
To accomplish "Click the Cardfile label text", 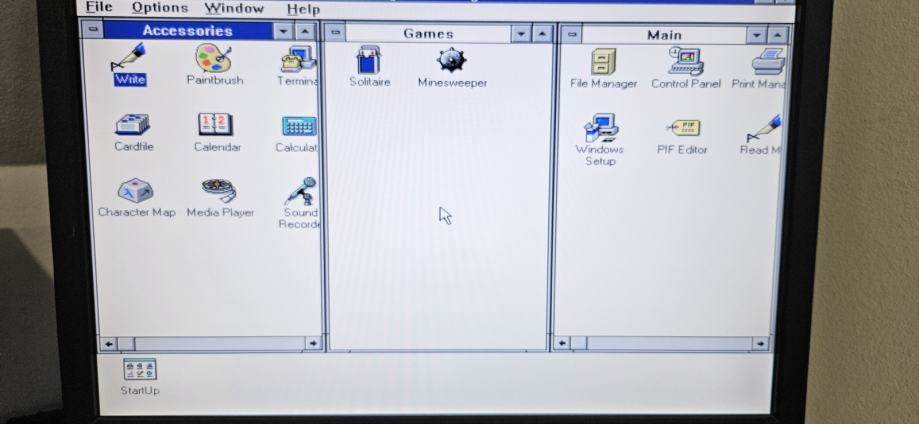I will point(134,146).
